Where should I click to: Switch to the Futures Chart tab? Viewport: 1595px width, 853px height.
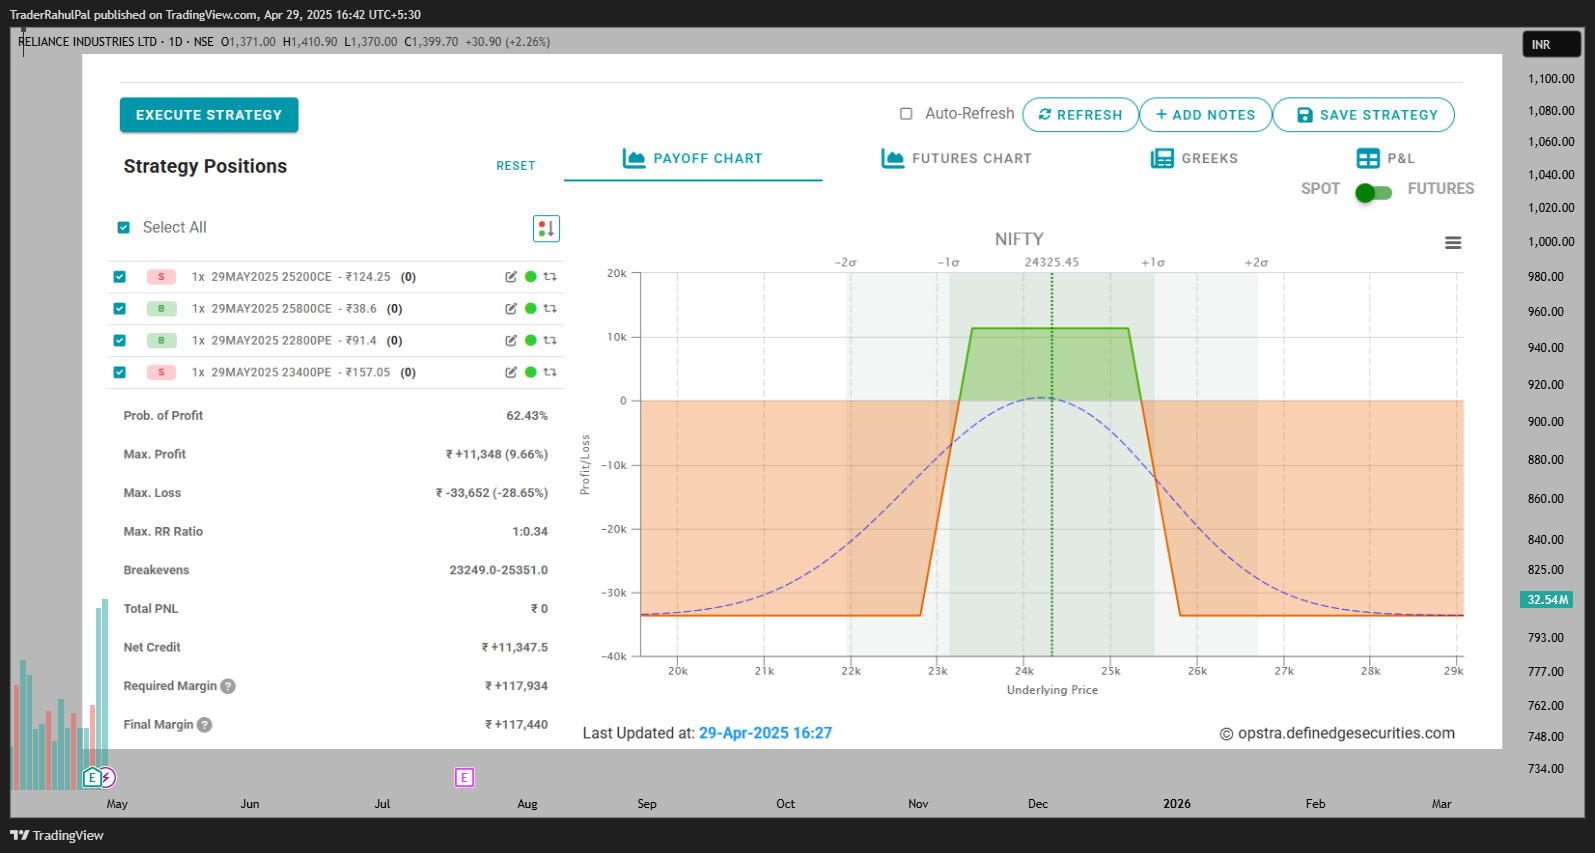pyautogui.click(x=956, y=159)
